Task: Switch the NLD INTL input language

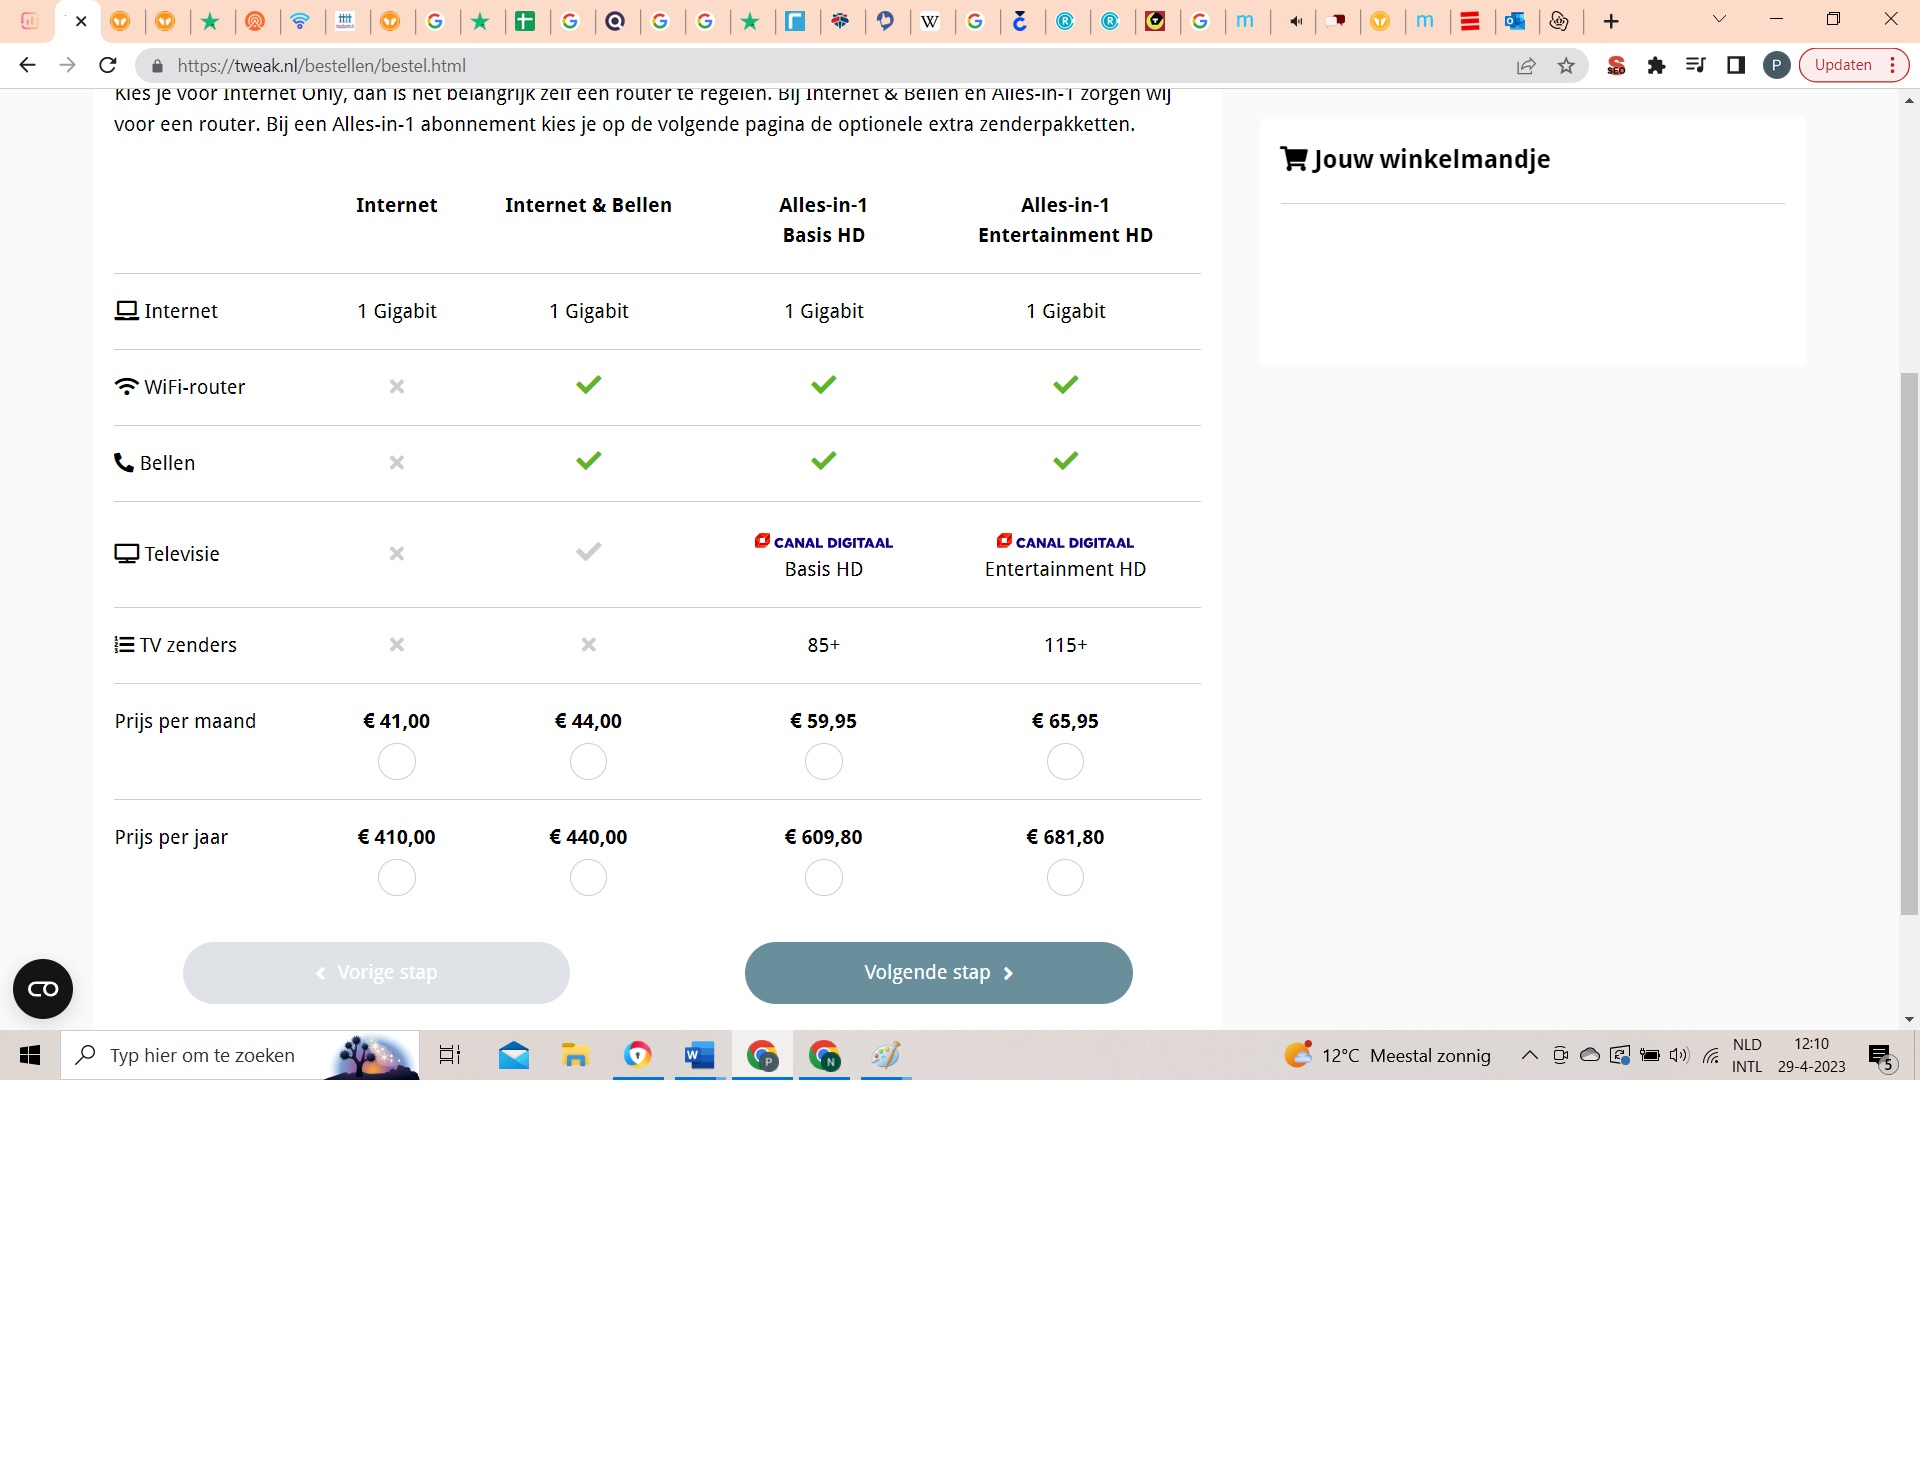Action: tap(1747, 1055)
